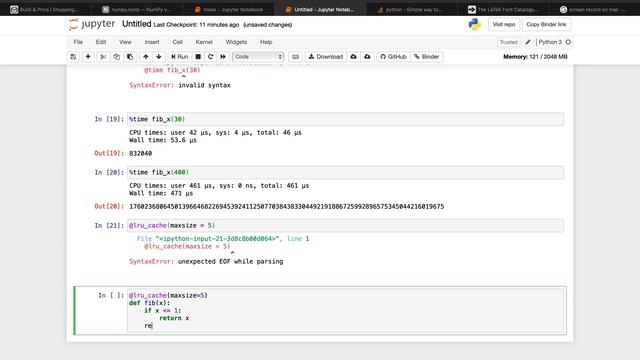This screenshot has height=360, width=640.
Task: Switch to Index - Jupyter Notebook tab
Action: click(229, 9)
